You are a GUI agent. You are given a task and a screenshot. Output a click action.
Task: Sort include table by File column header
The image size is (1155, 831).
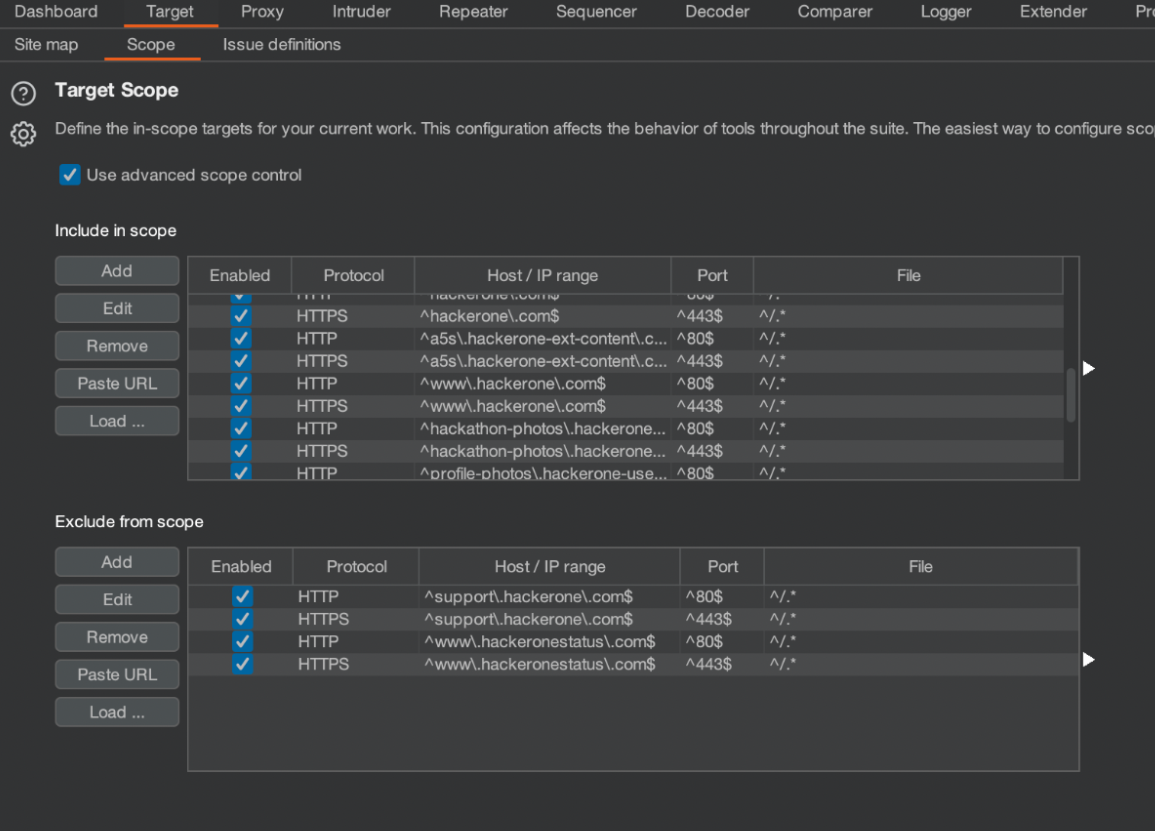(908, 276)
